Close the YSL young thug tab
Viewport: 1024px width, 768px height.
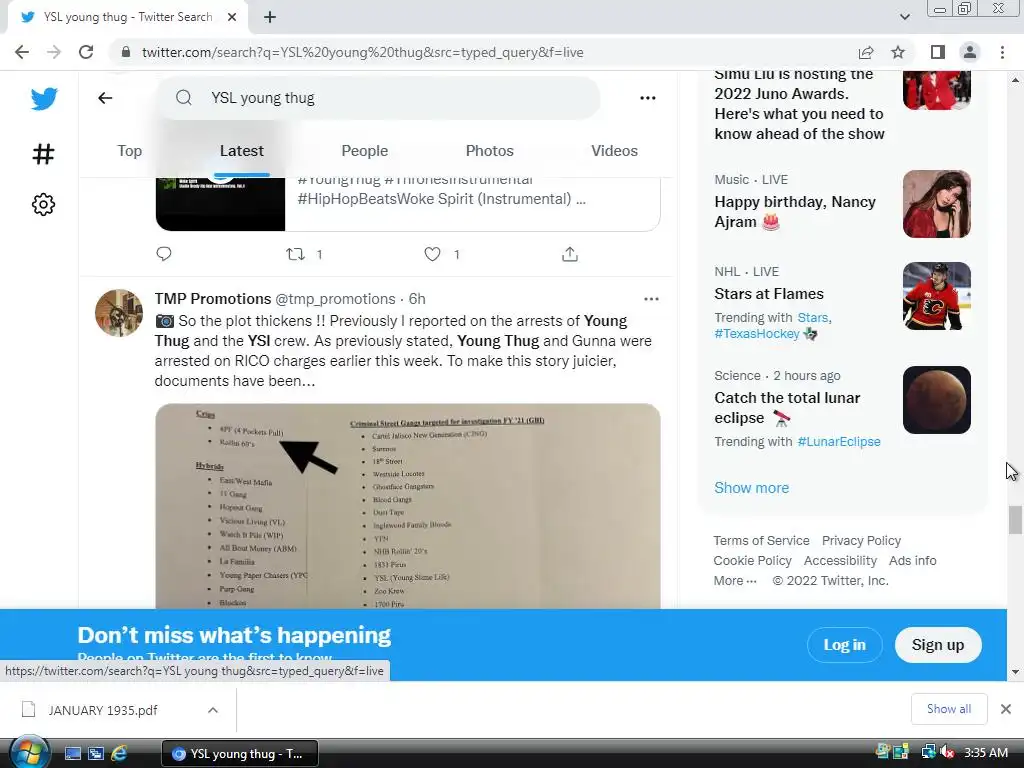232,17
